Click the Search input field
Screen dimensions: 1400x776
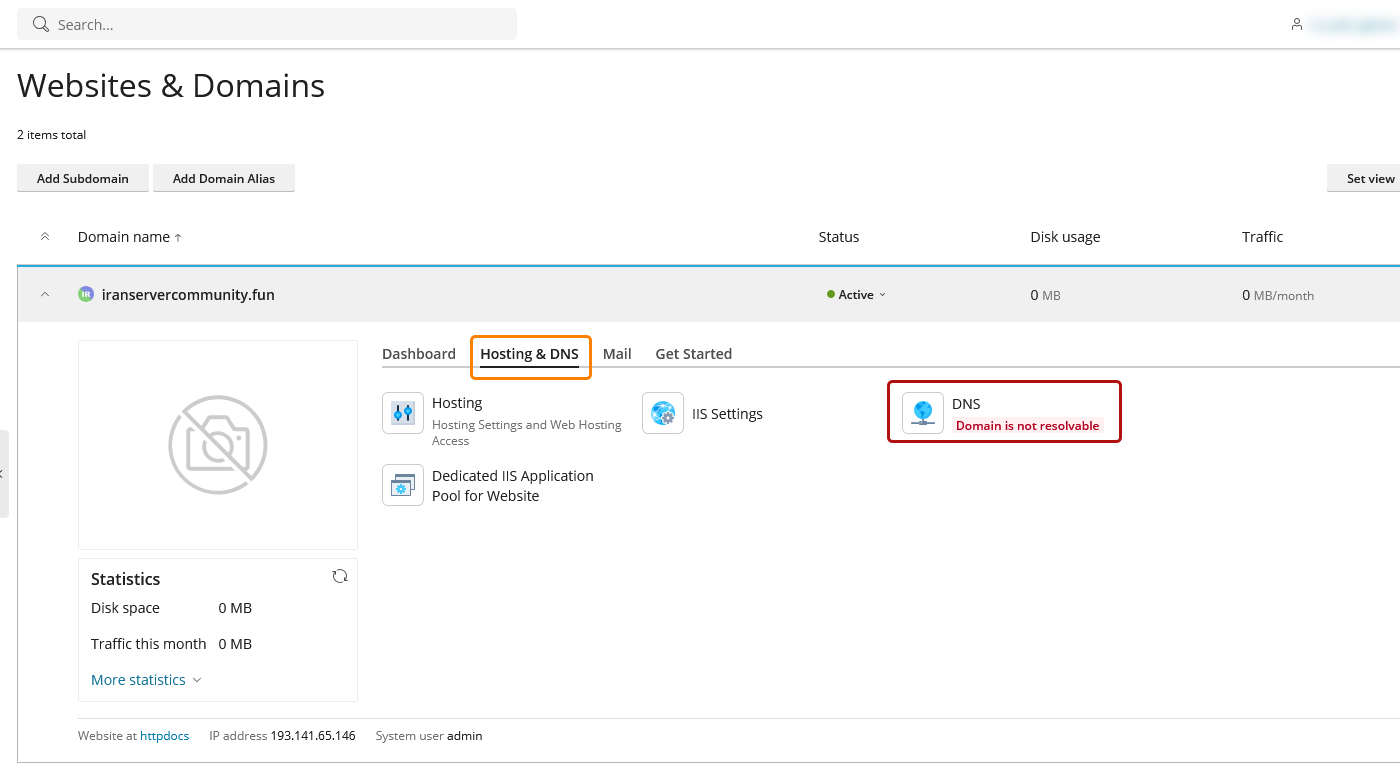point(280,24)
